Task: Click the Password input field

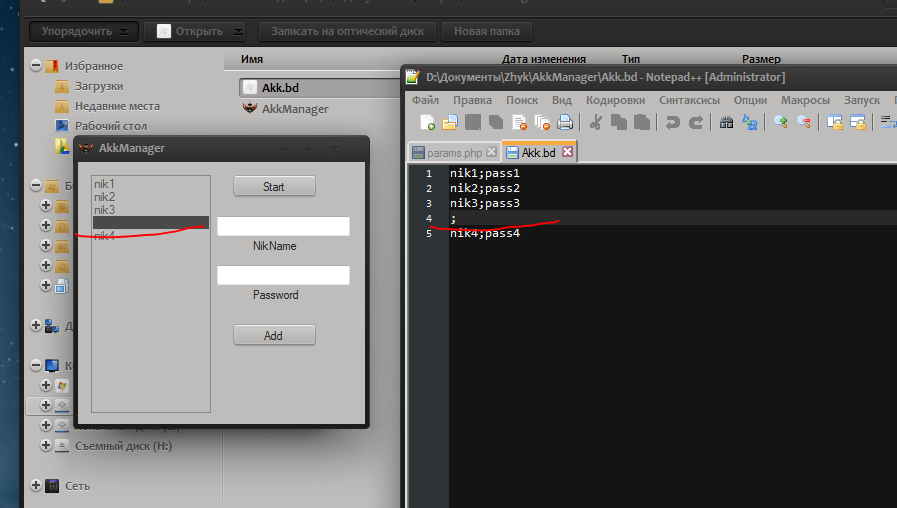Action: pos(283,275)
